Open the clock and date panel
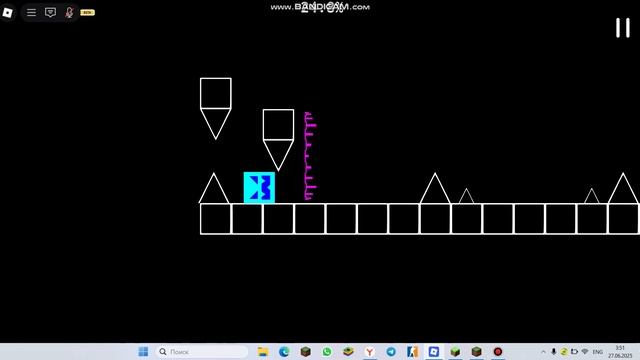The image size is (640, 360). pyautogui.click(x=620, y=351)
